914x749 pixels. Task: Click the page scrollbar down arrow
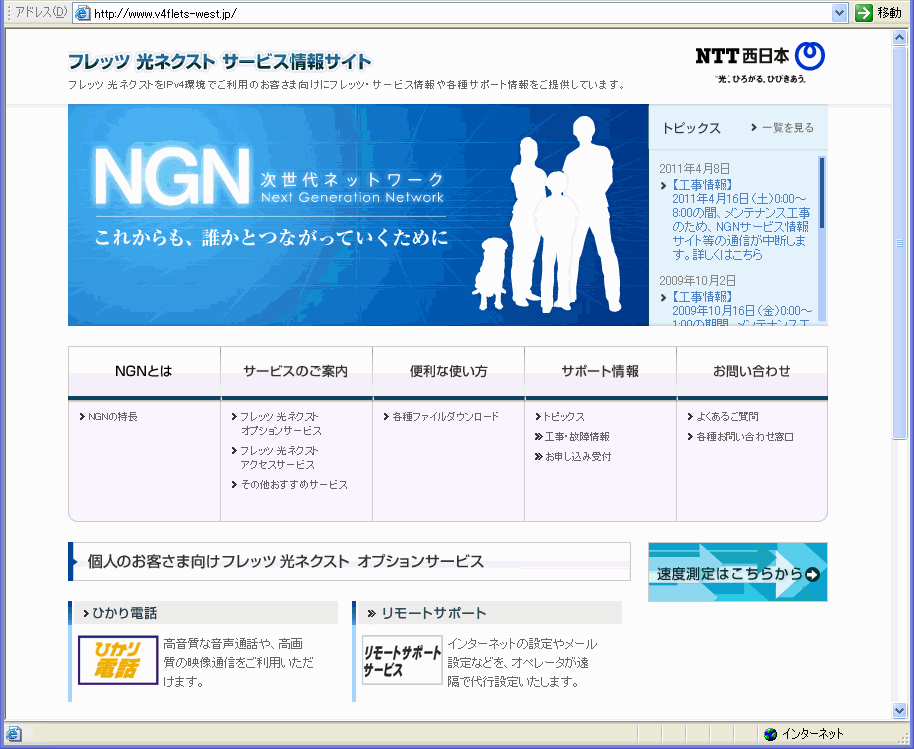point(899,709)
